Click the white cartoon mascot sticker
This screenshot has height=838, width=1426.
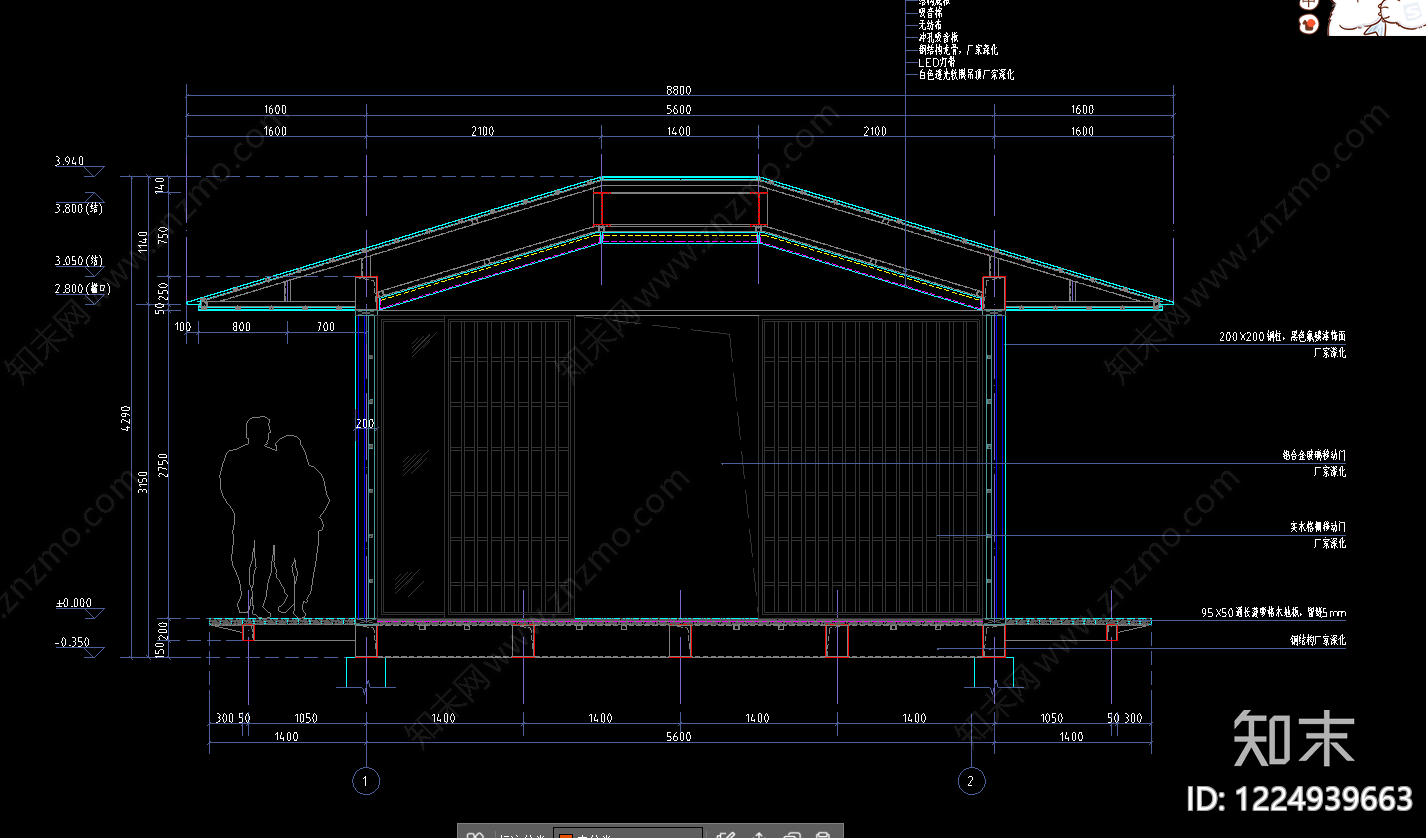[x=1376, y=17]
